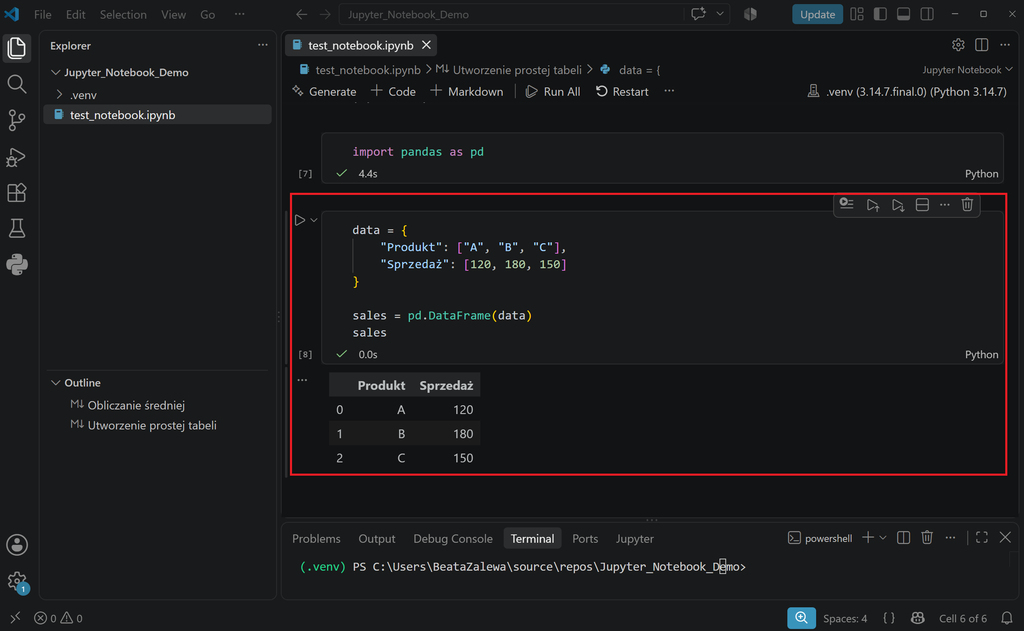Image resolution: width=1024 pixels, height=631 pixels.
Task: Select kernel .venv Python 3.14.7
Action: pos(907,91)
